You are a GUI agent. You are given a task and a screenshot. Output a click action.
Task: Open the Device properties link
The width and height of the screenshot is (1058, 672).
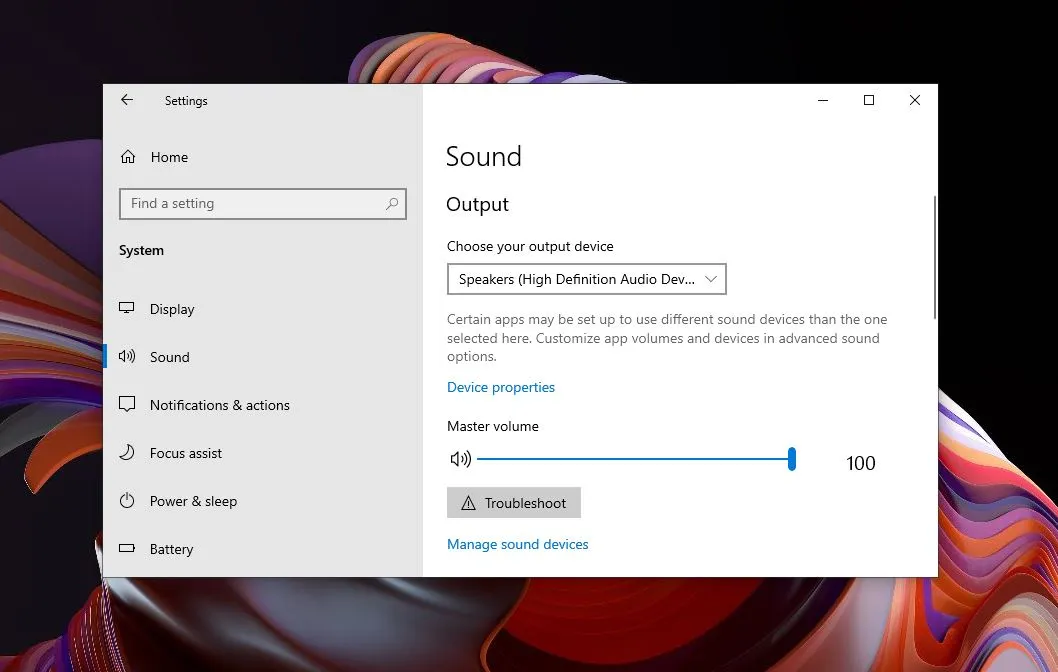[500, 387]
